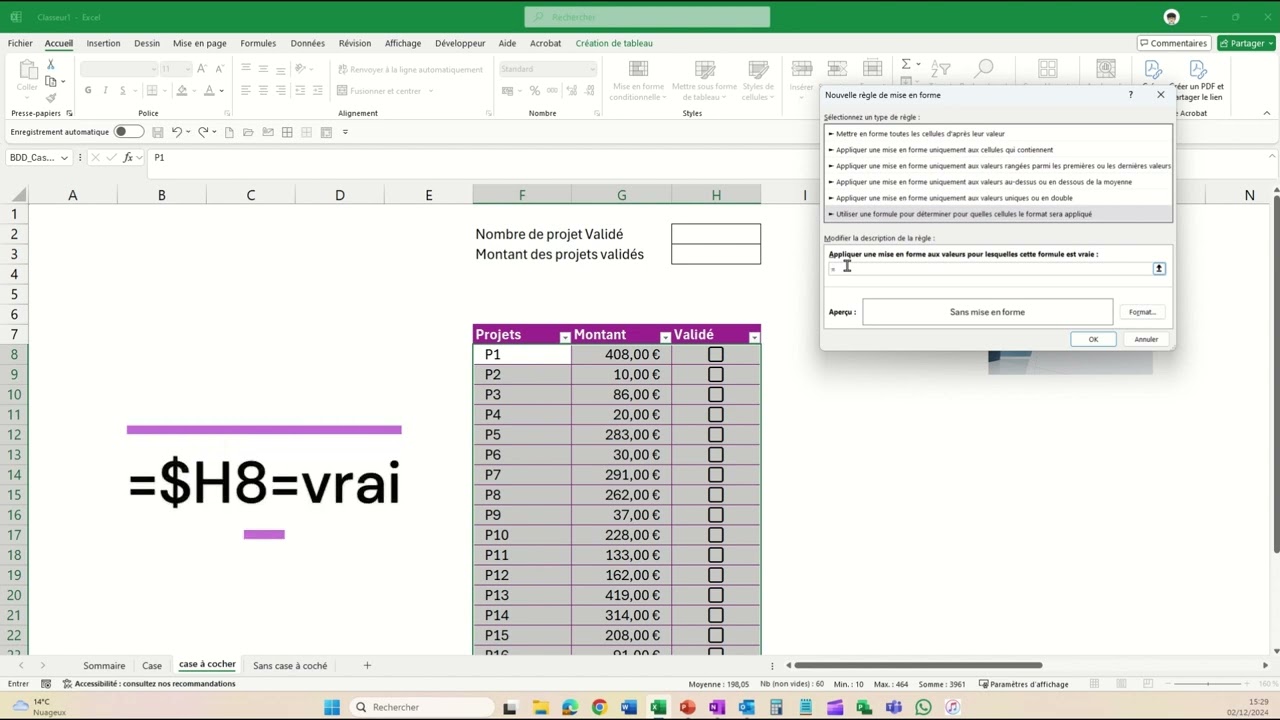
Task: Open the font size dropdown
Action: point(189,69)
